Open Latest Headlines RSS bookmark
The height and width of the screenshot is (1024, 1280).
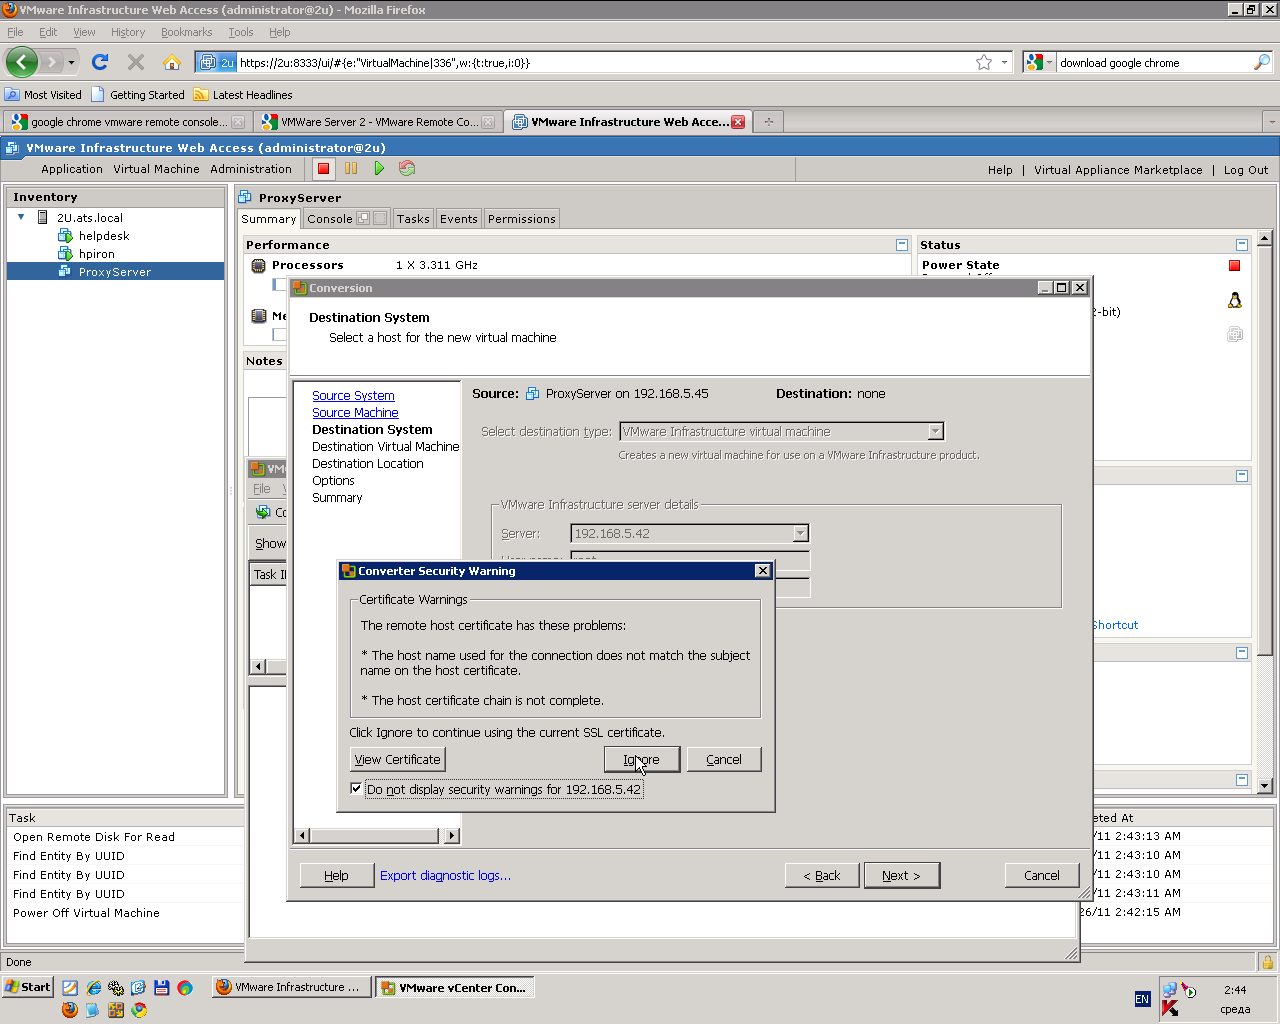(x=243, y=95)
